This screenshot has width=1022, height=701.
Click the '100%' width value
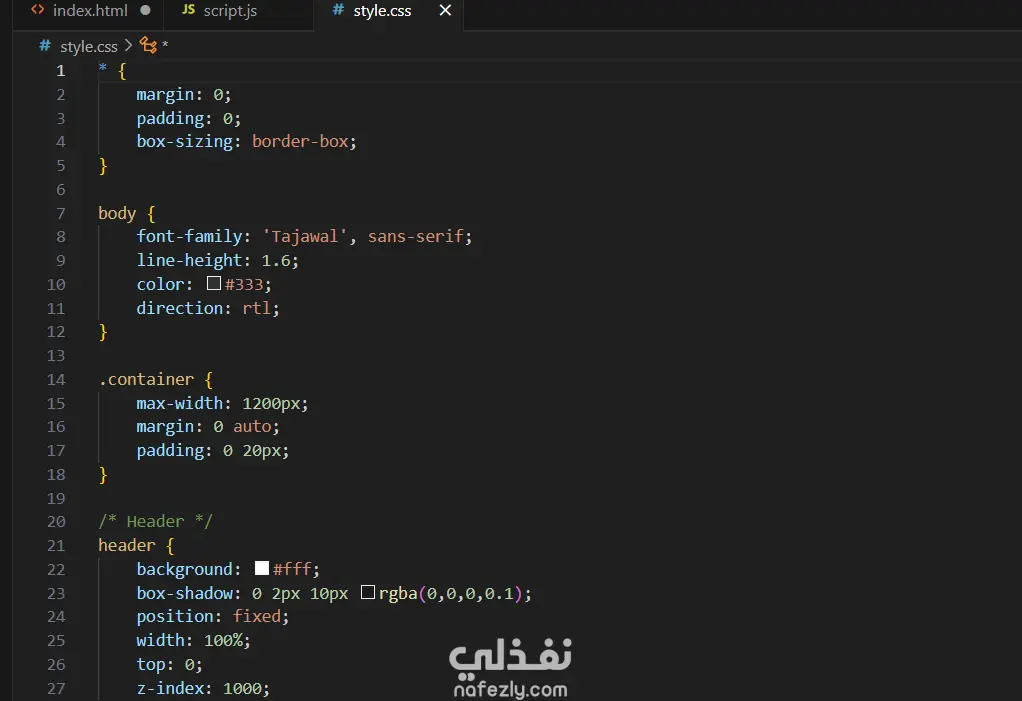[223, 640]
